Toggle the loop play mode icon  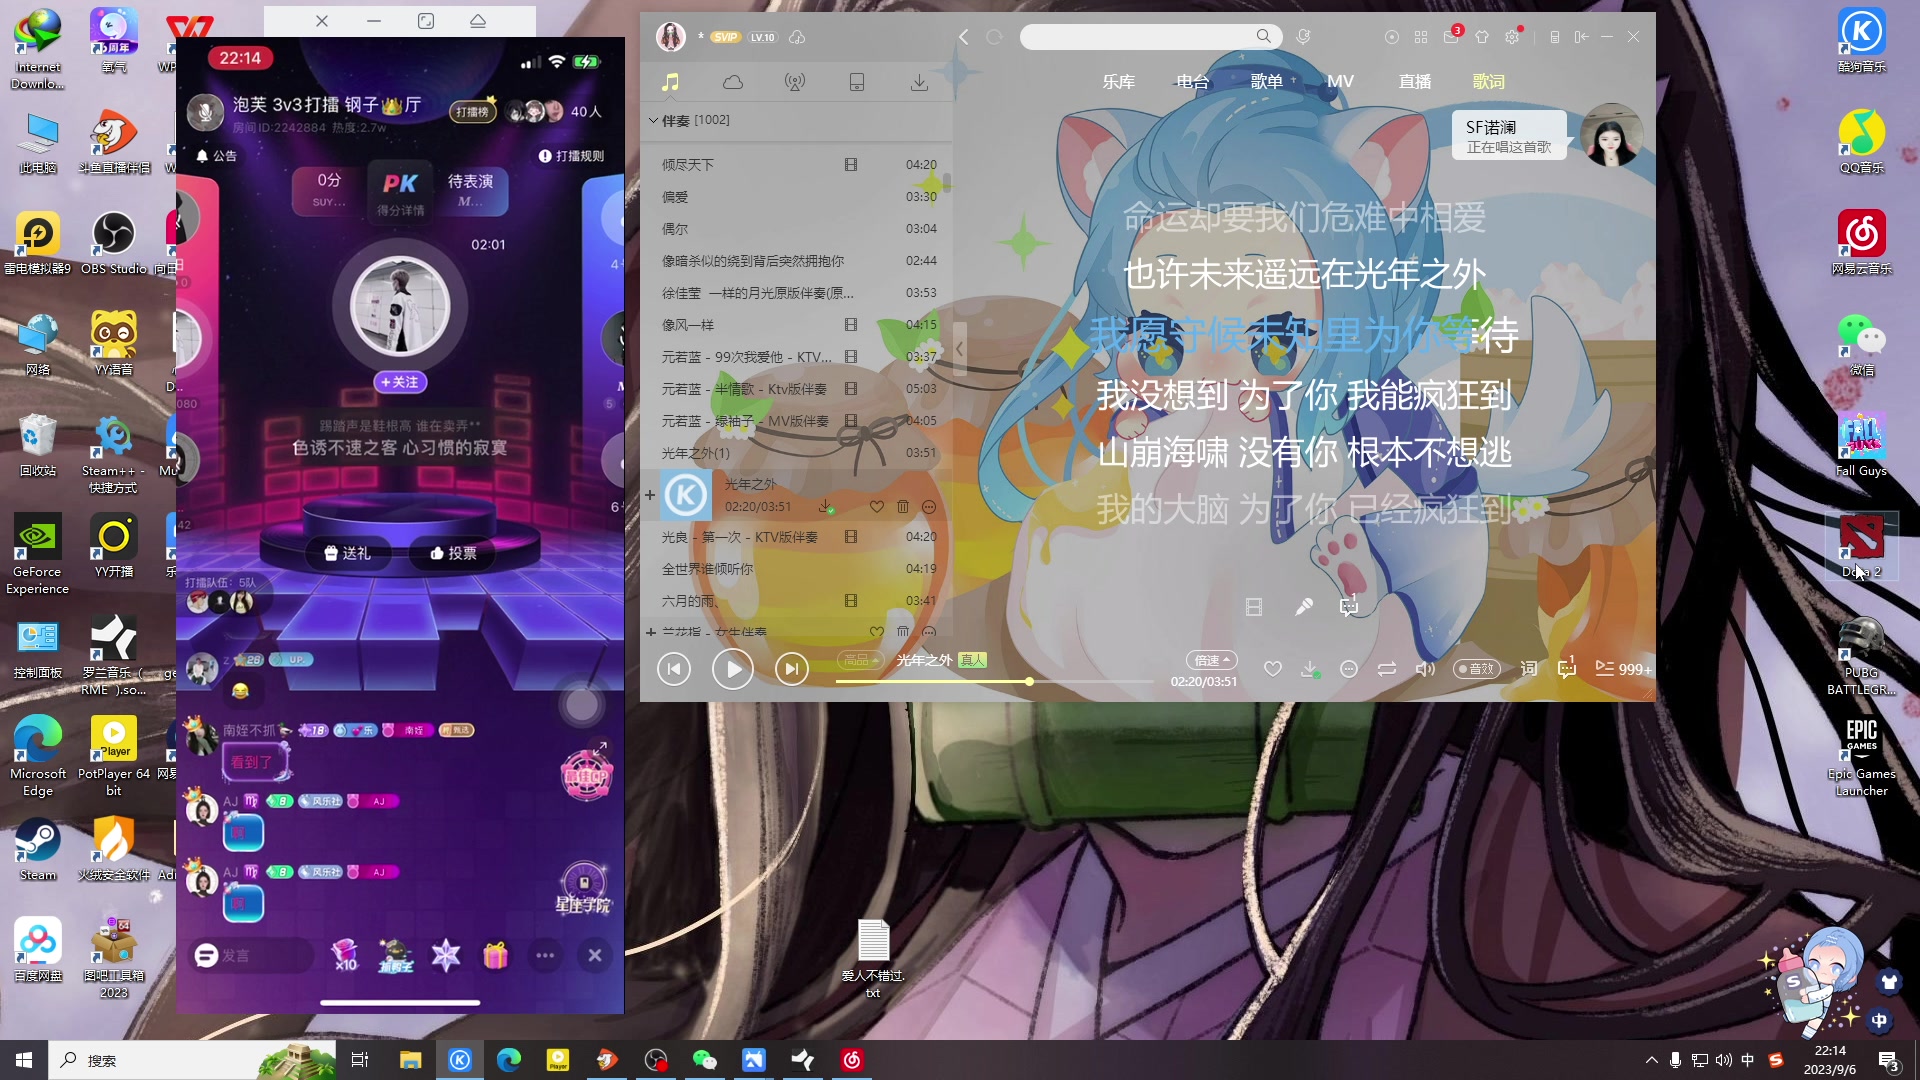pyautogui.click(x=1387, y=669)
